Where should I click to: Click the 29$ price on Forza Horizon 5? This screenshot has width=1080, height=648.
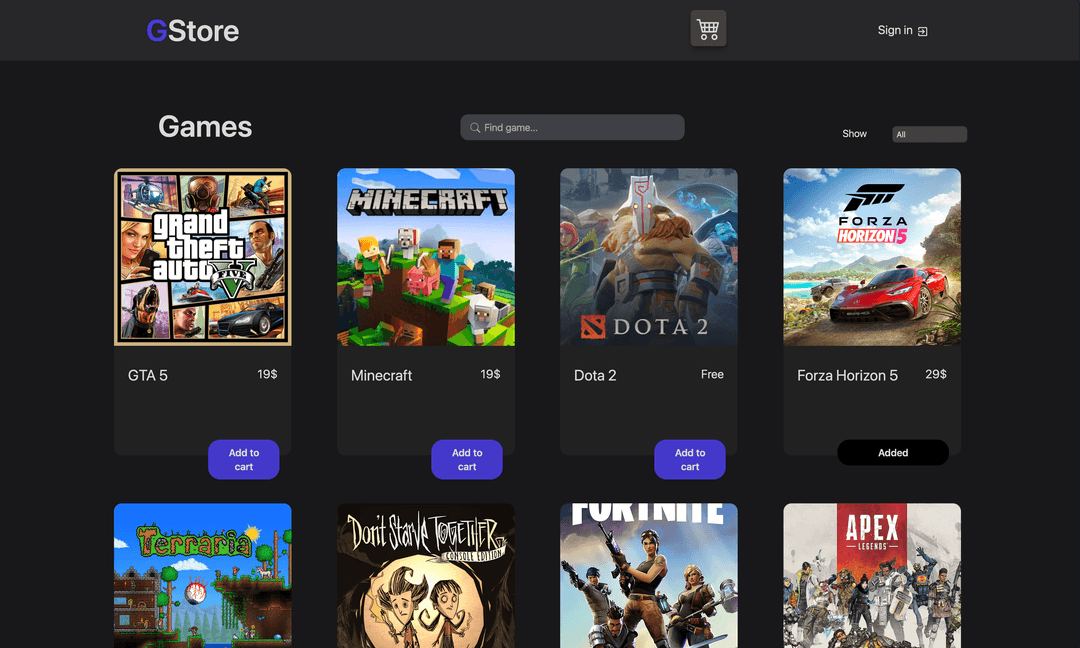(935, 374)
